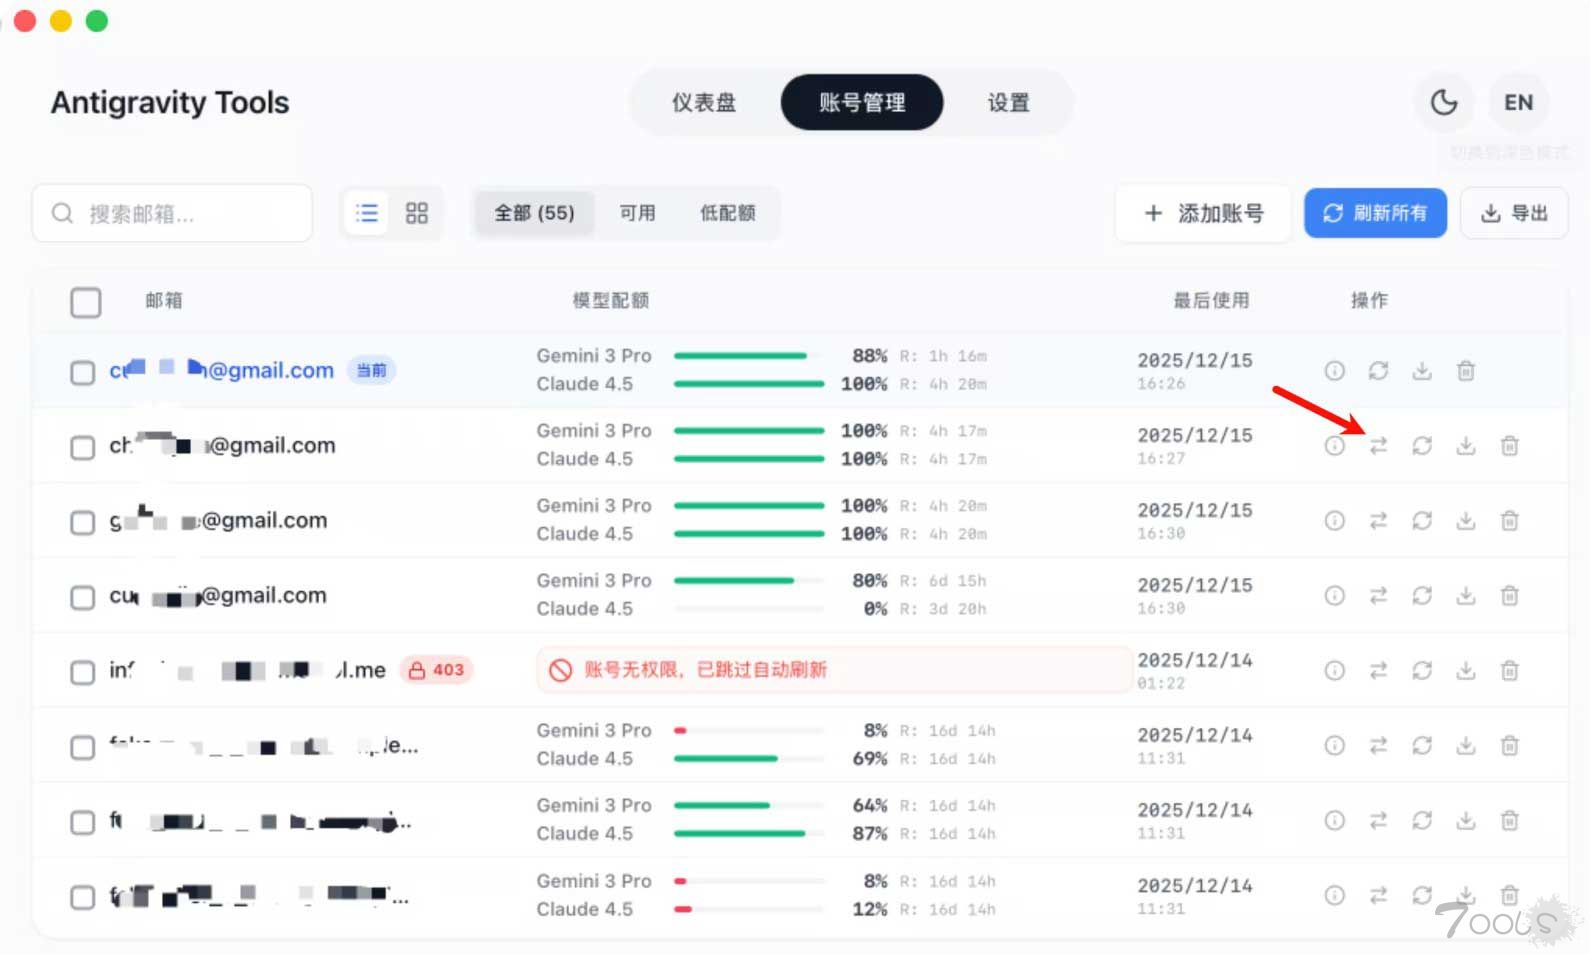Tick the select-all checkbox beside 邮箱 header
Screen dimensions: 1590x954
(86, 302)
